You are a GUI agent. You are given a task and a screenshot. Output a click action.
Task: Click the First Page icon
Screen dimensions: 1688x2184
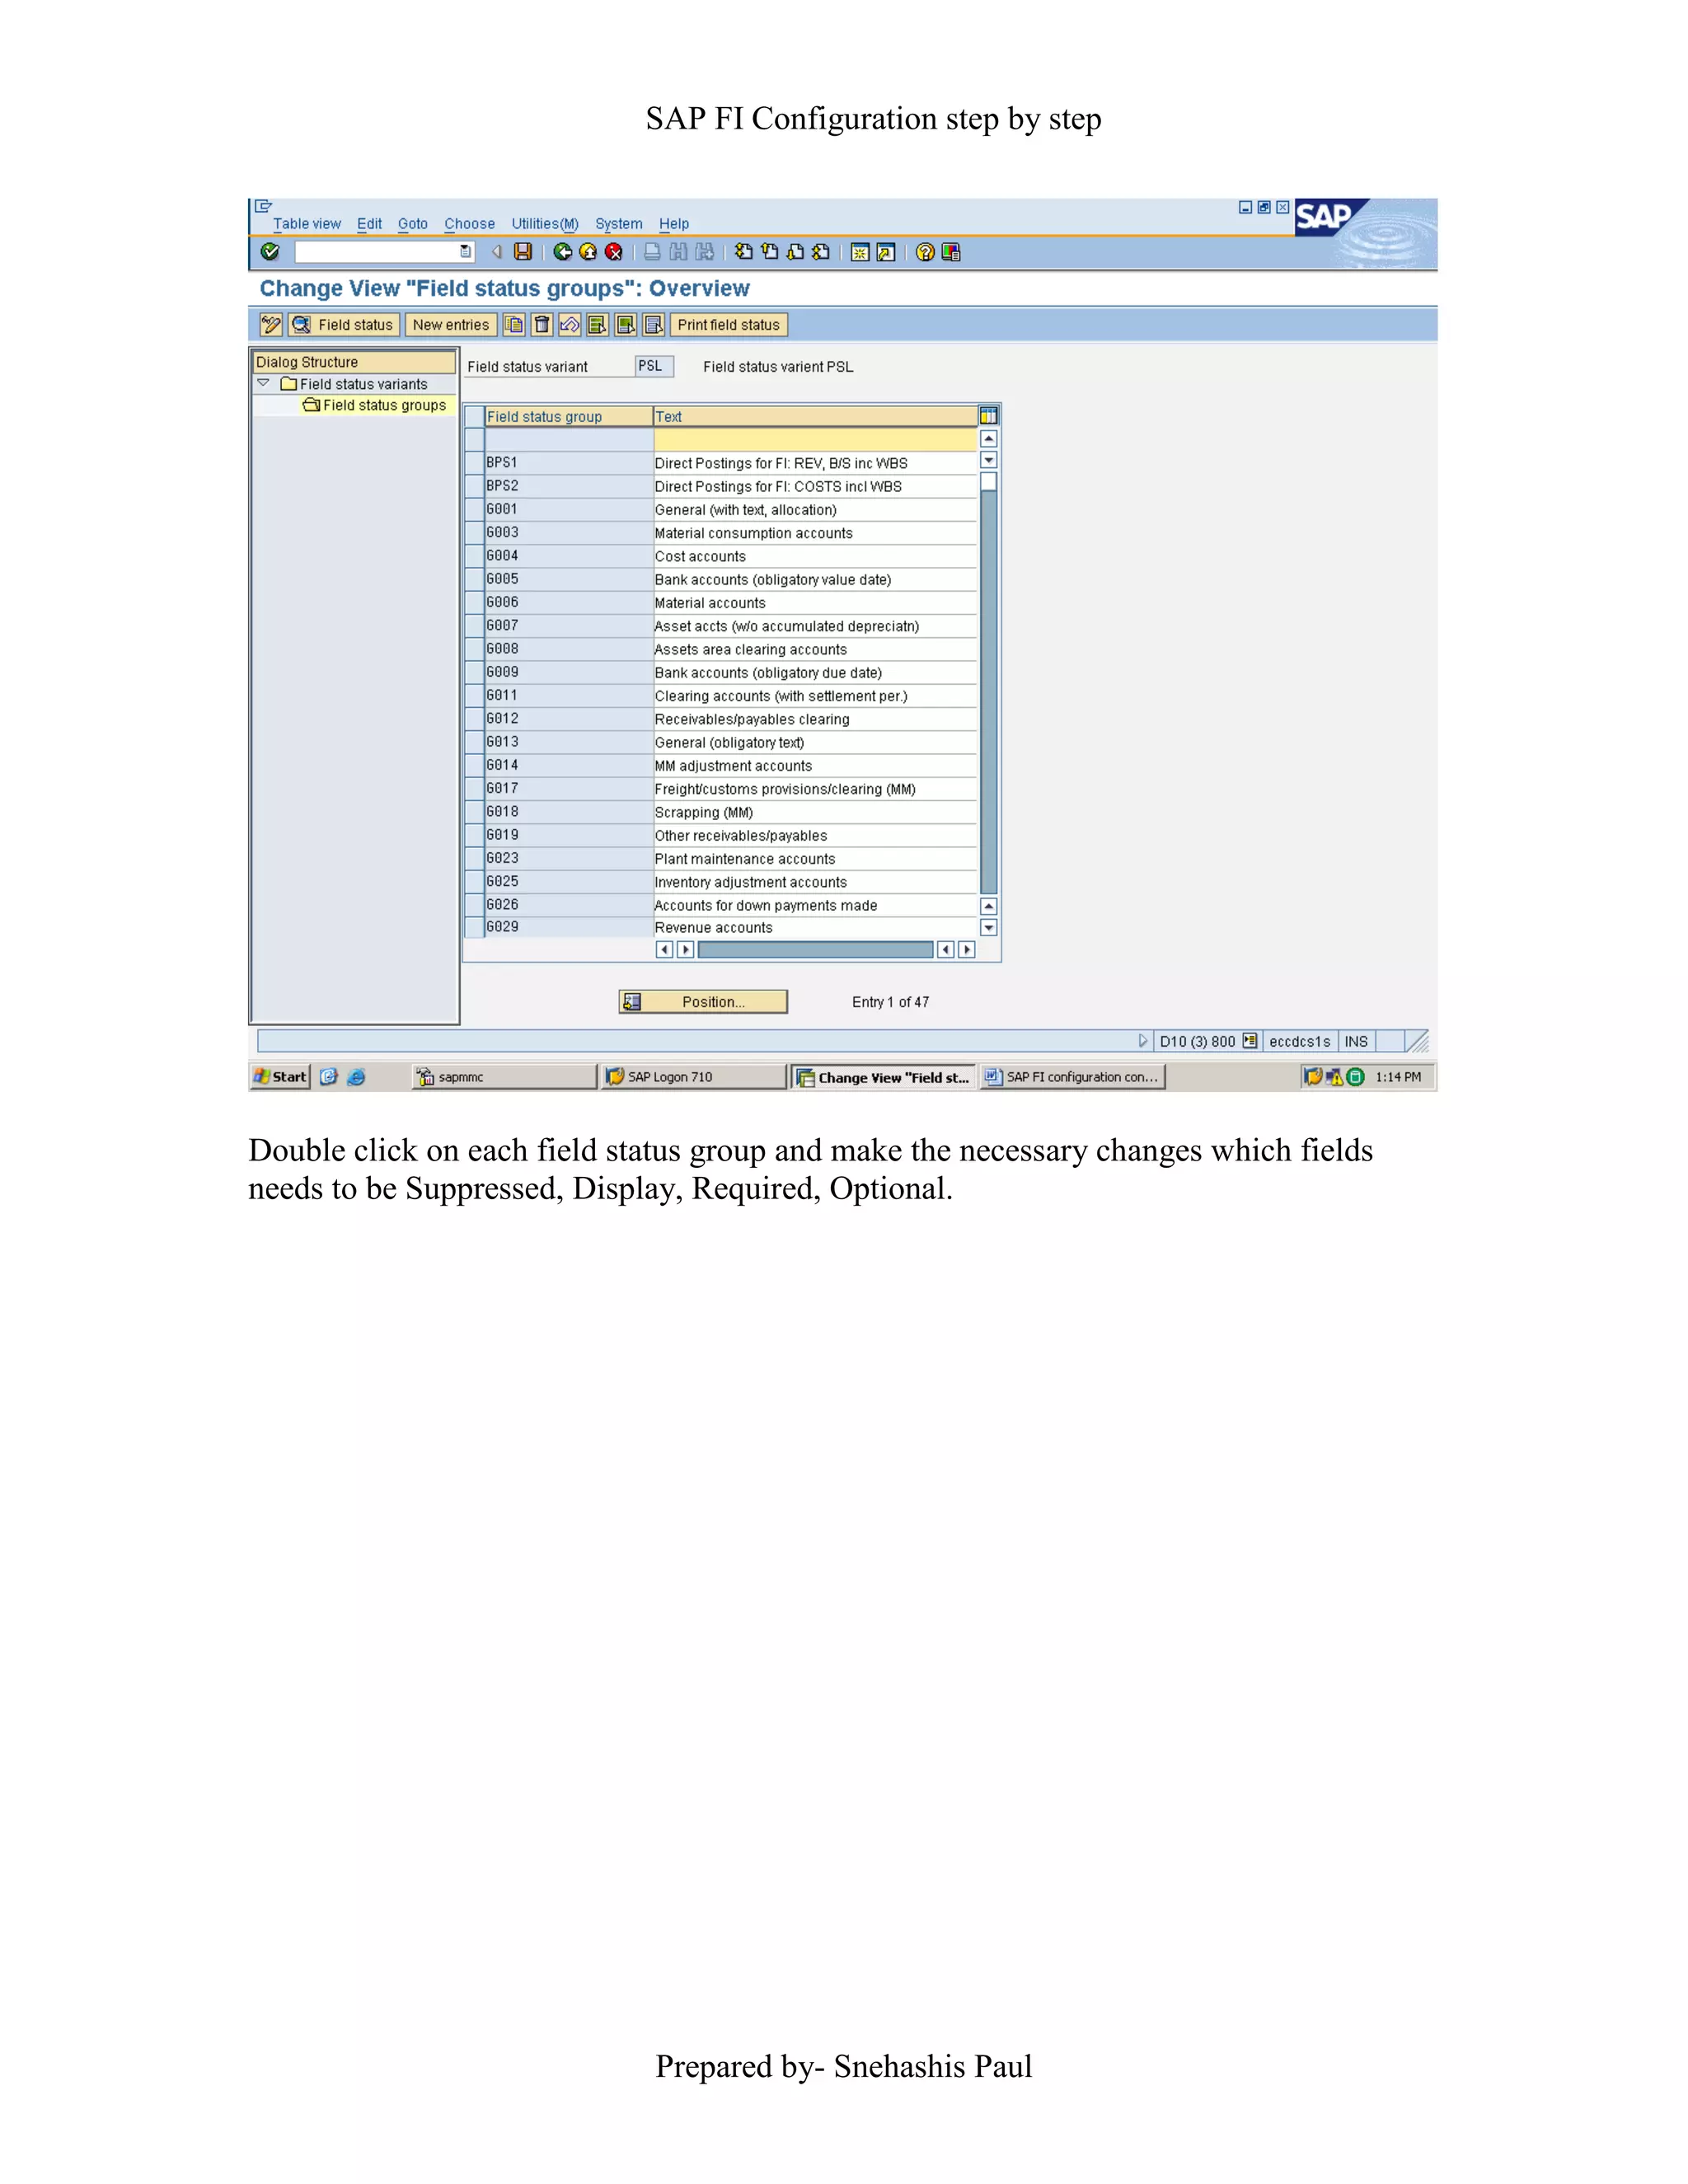point(744,252)
